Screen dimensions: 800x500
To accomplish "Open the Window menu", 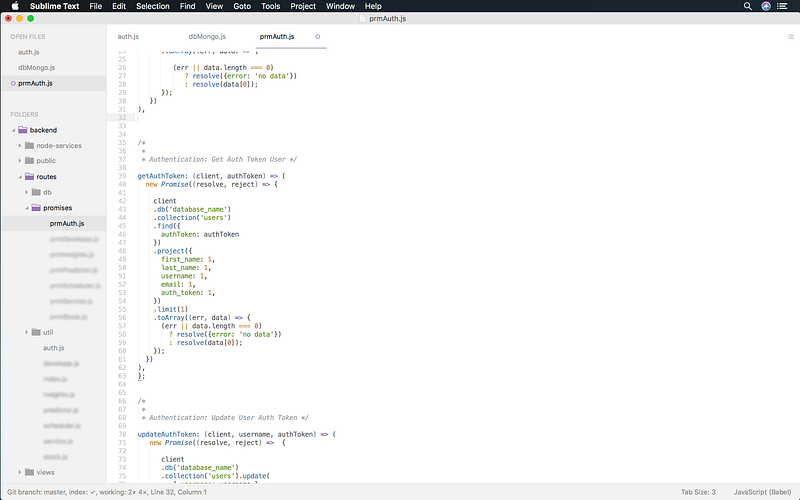I will pyautogui.click(x=340, y=6).
